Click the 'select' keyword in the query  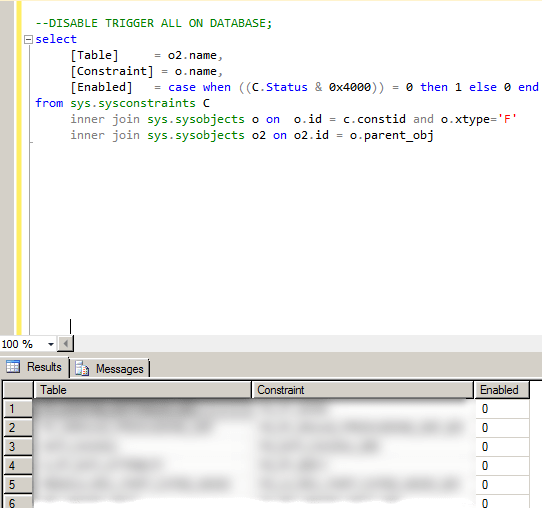point(56,39)
